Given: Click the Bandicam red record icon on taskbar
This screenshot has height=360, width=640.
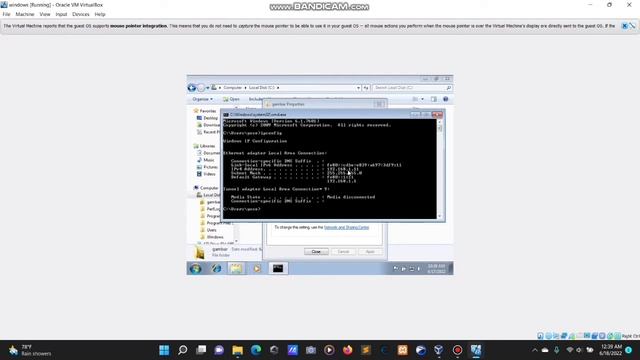Looking at the screenshot, I should 458,350.
